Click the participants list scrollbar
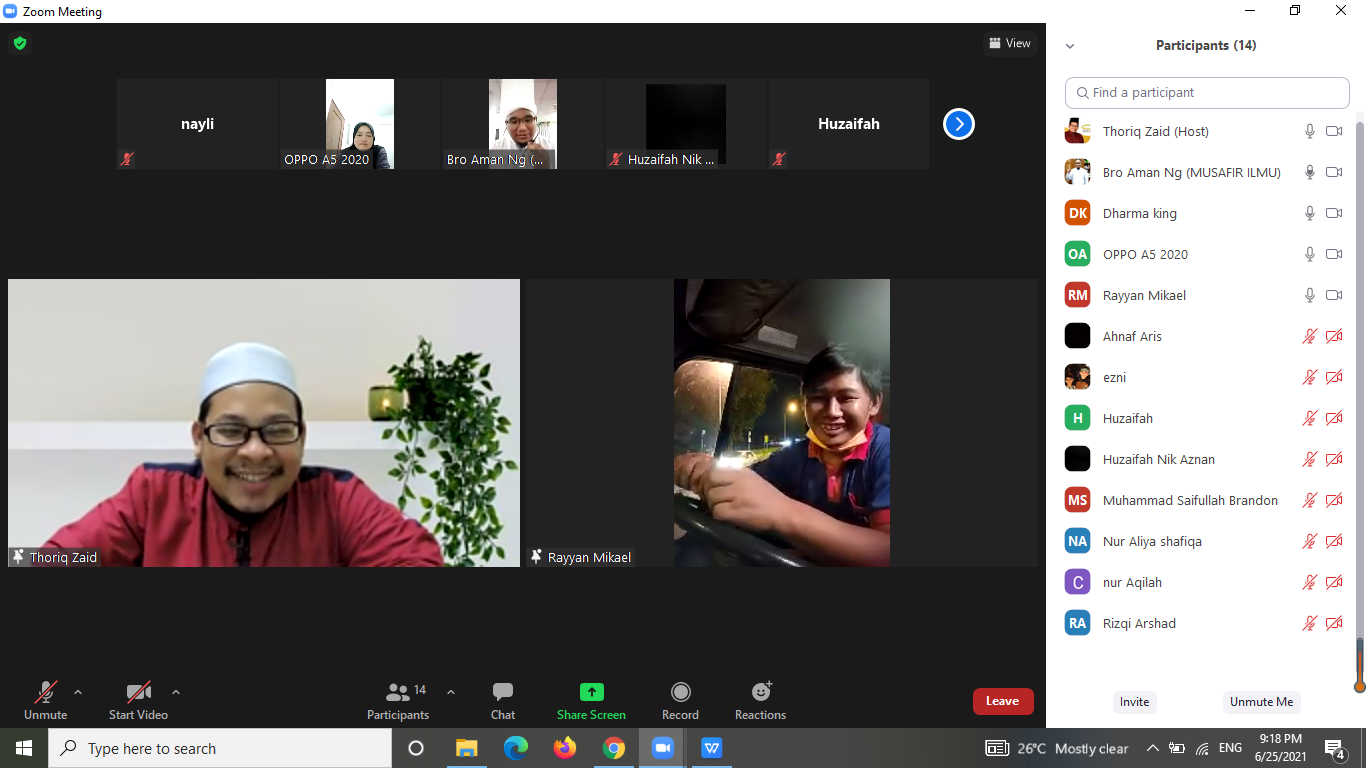Image resolution: width=1366 pixels, height=768 pixels. (x=1359, y=400)
